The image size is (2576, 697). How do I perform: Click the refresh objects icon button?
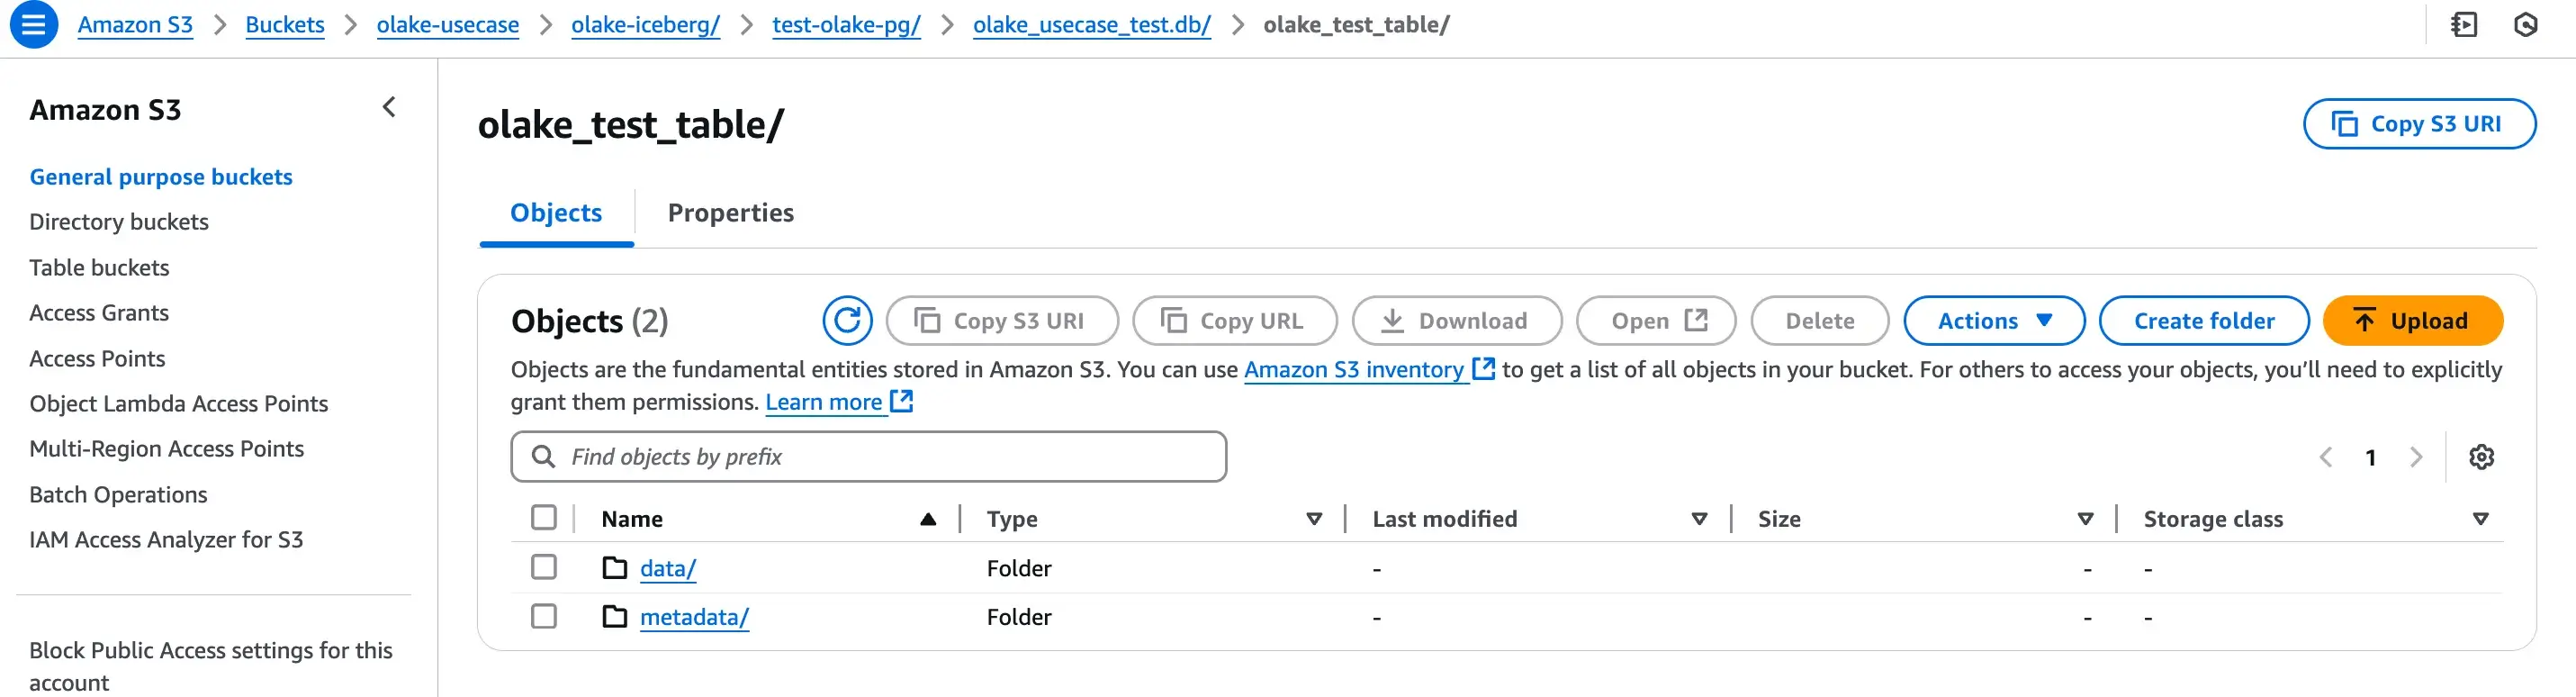846,321
